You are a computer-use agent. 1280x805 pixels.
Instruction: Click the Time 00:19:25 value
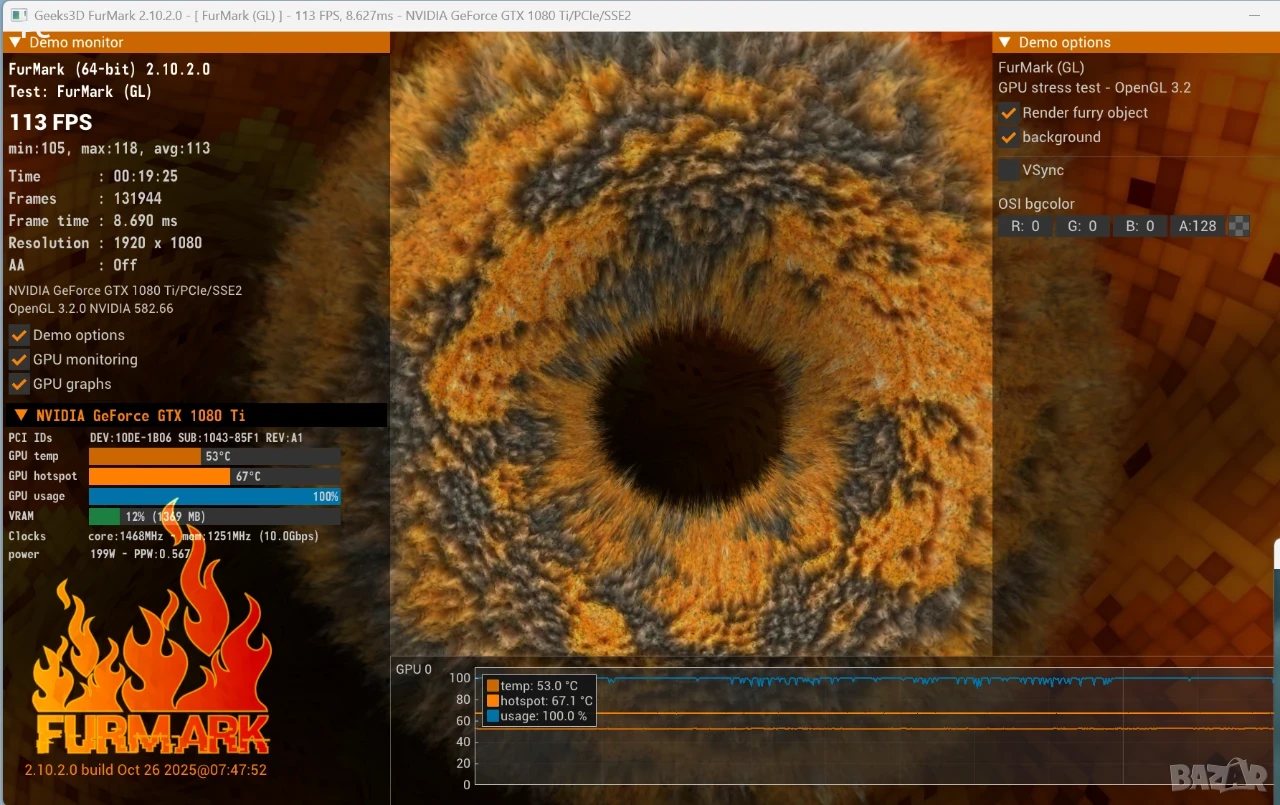point(146,176)
